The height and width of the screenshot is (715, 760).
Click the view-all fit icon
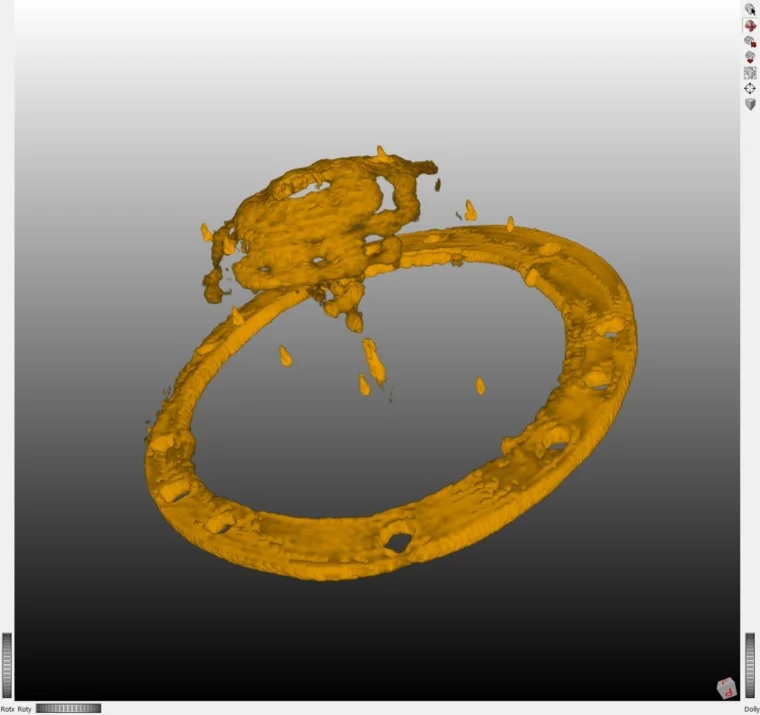click(750, 73)
